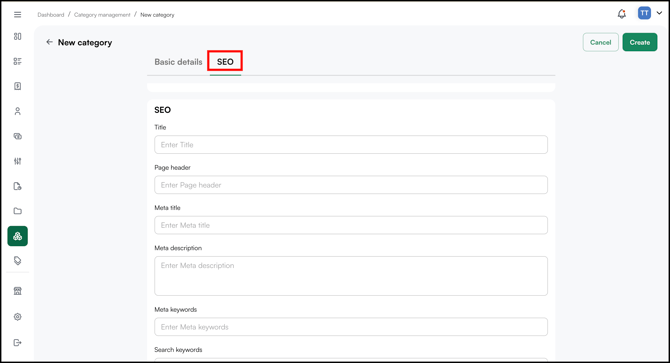Image resolution: width=670 pixels, height=363 pixels.
Task: Go back using the arrow beside New category
Action: (49, 42)
